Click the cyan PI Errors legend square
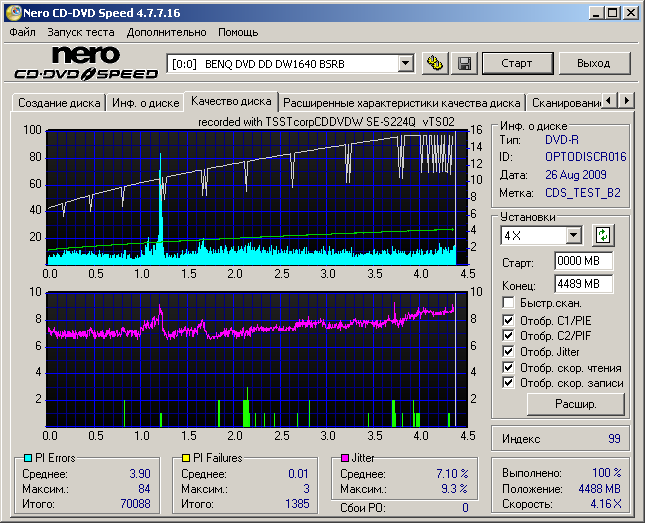Viewport: 645px width, 523px height. point(27,458)
